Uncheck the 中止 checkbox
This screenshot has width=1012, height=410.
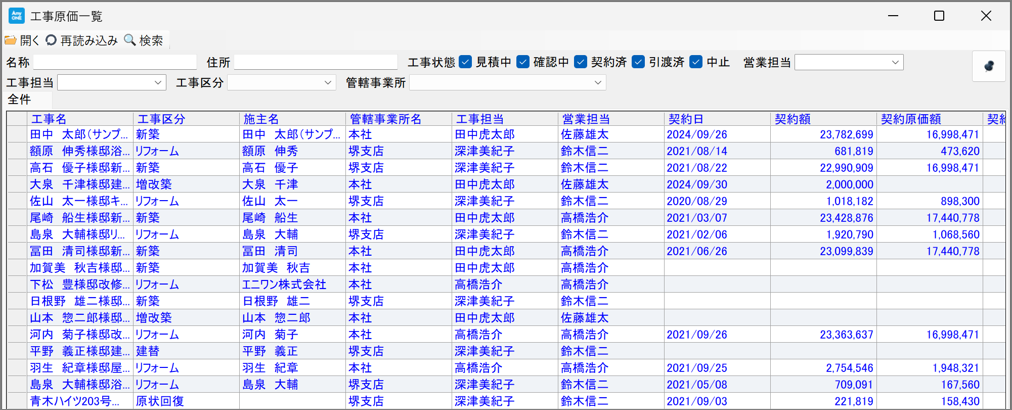[x=696, y=62]
